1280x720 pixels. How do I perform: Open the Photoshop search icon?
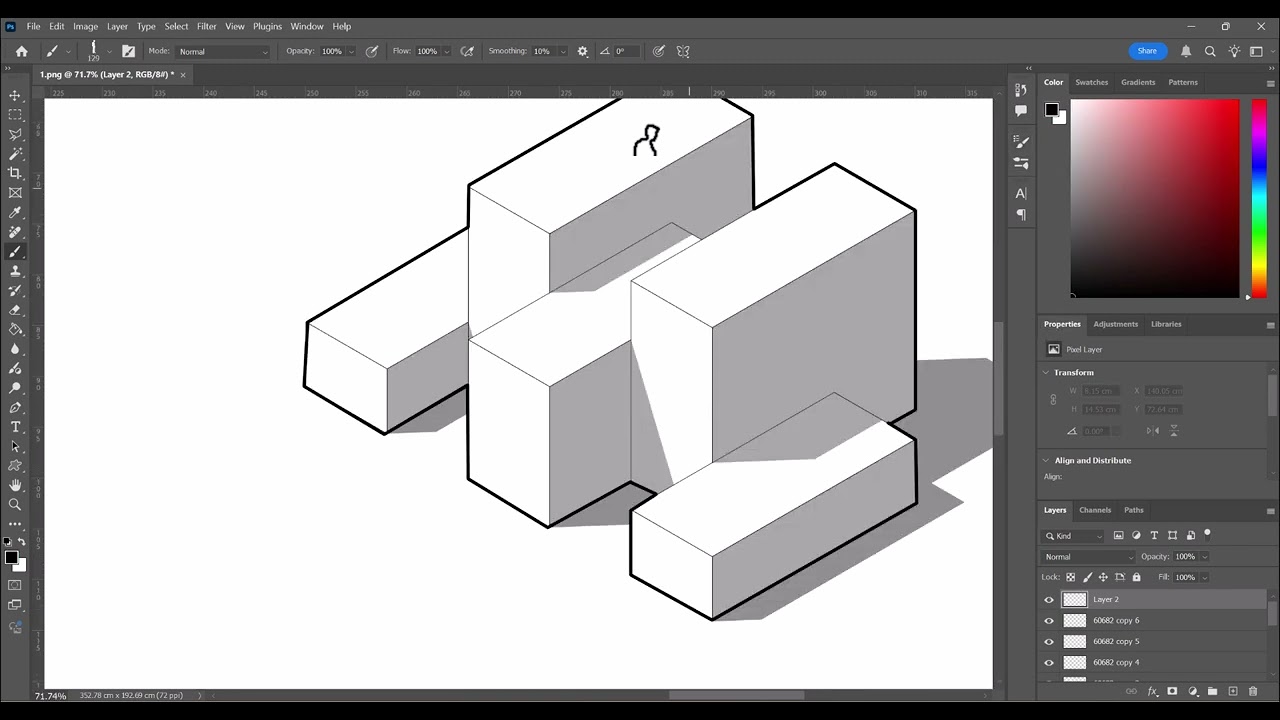click(1210, 51)
